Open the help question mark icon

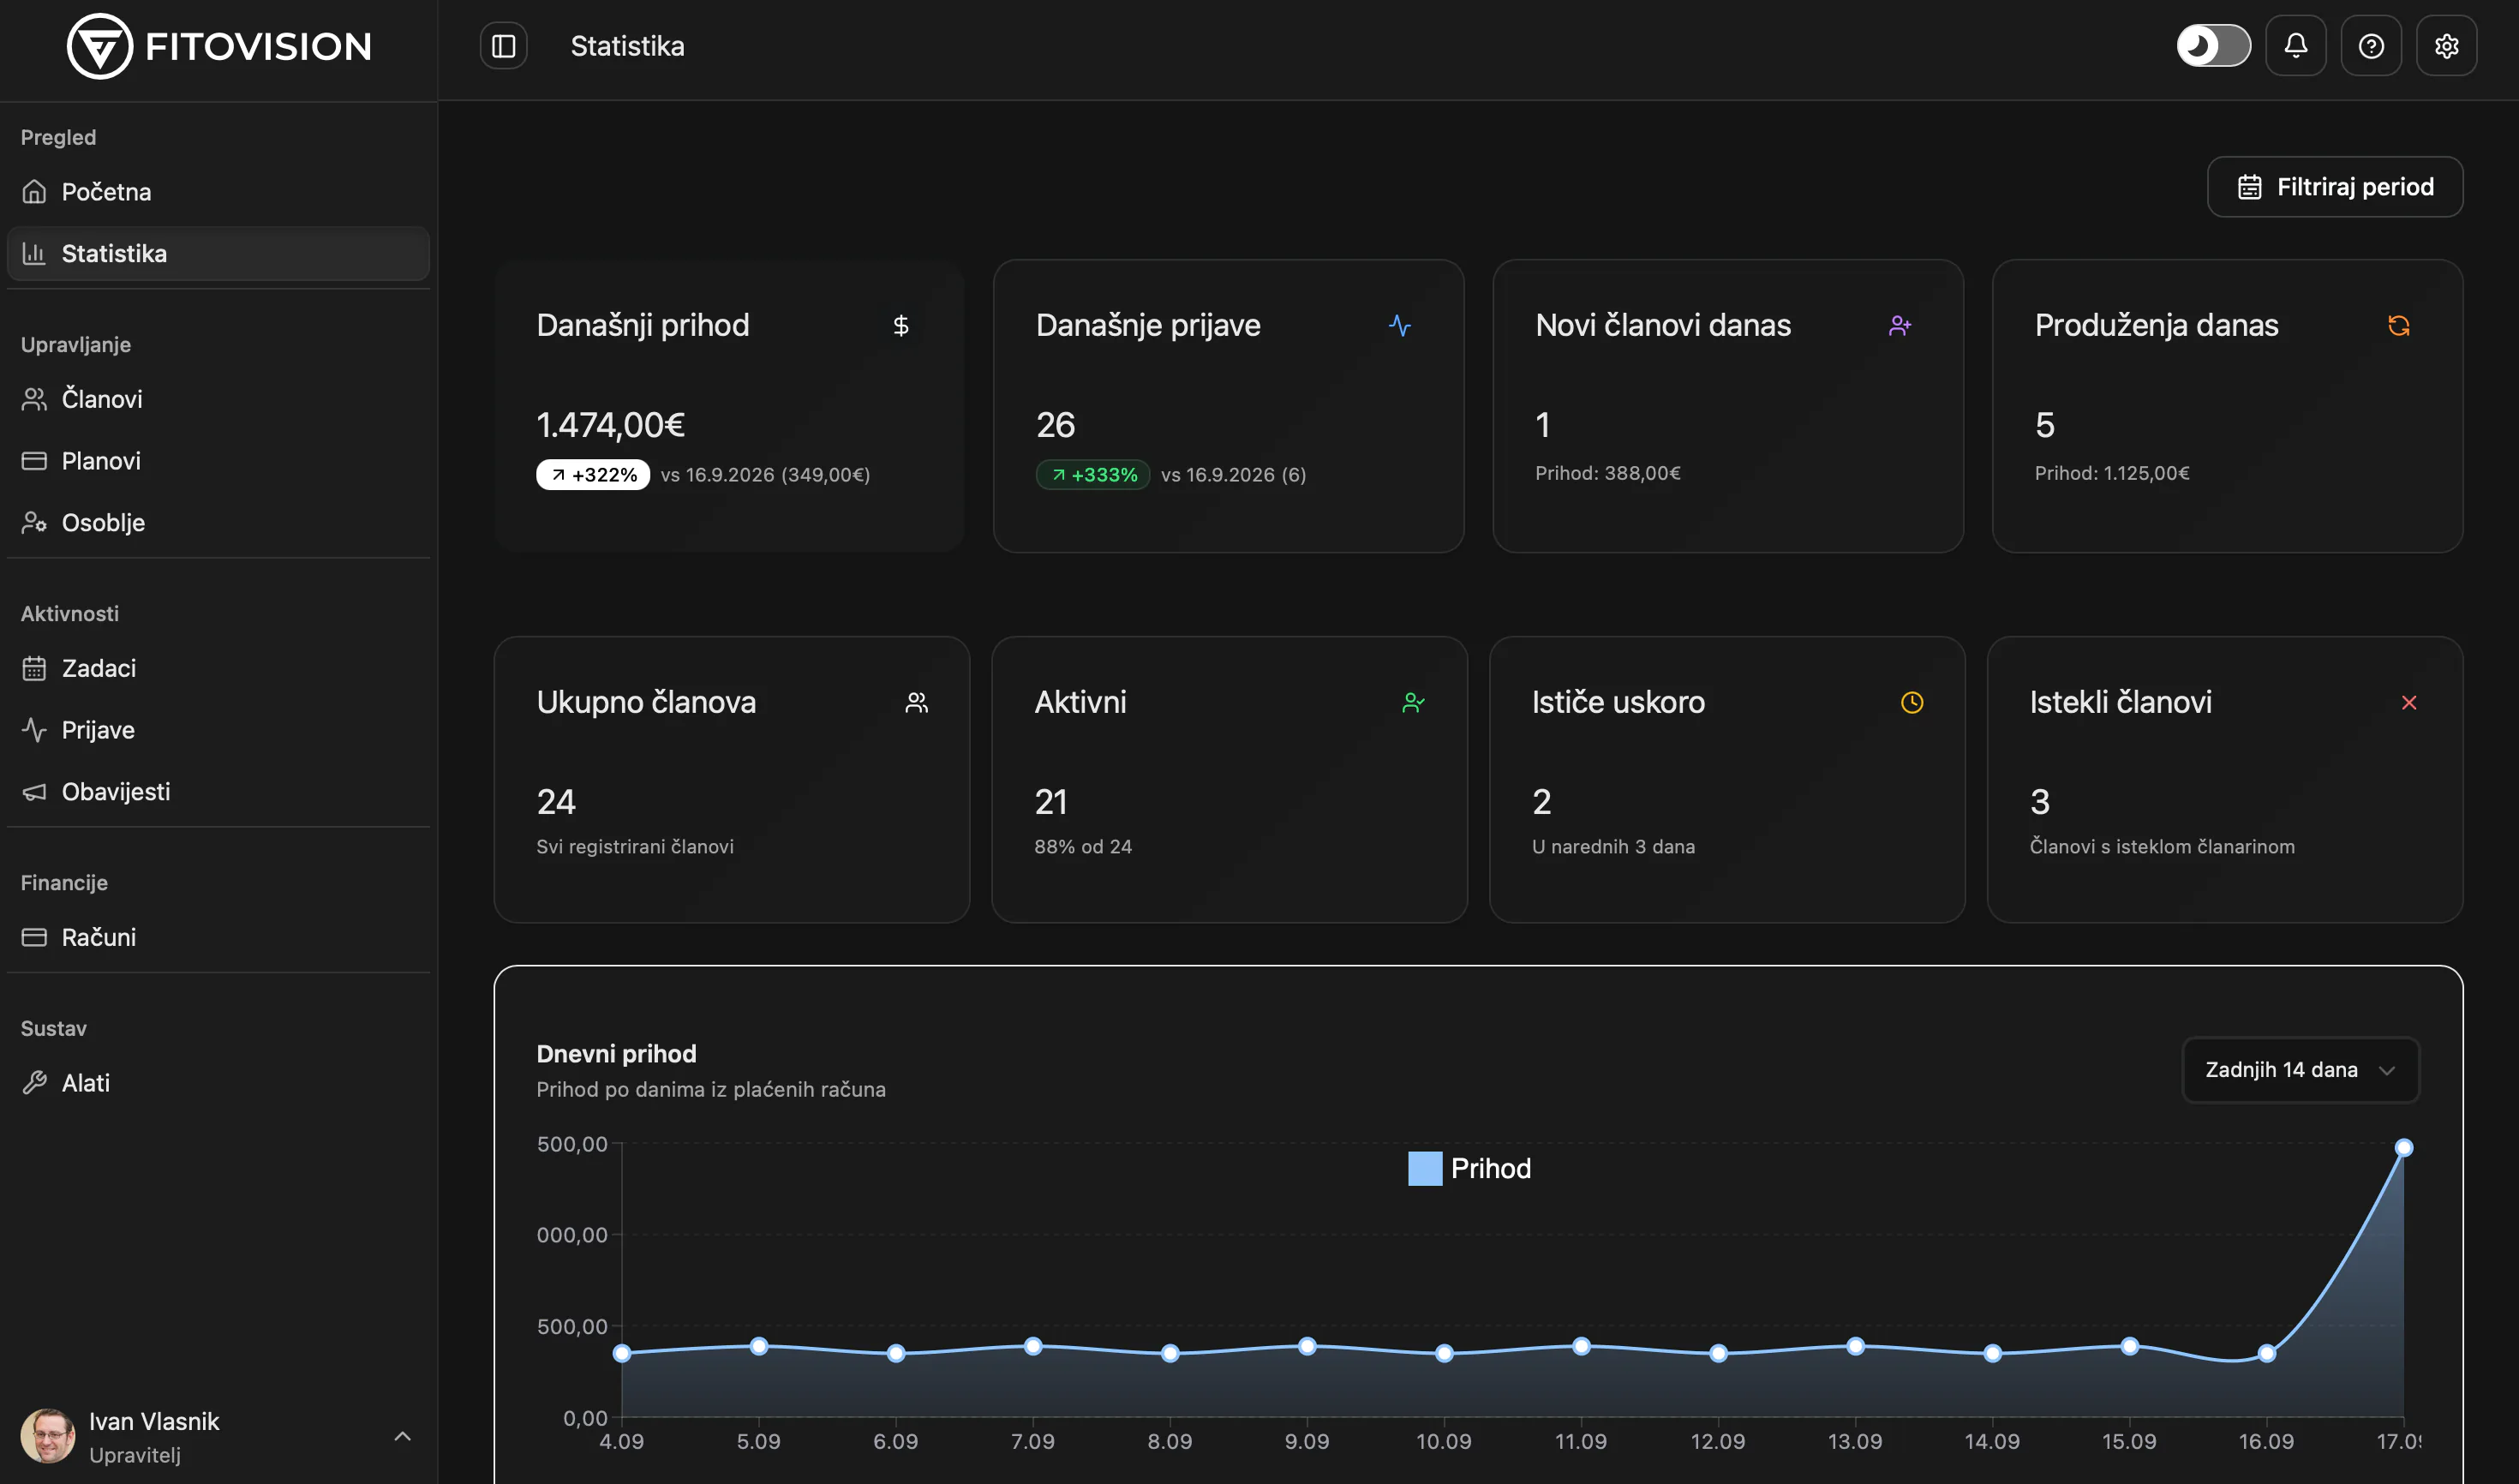coord(2371,46)
